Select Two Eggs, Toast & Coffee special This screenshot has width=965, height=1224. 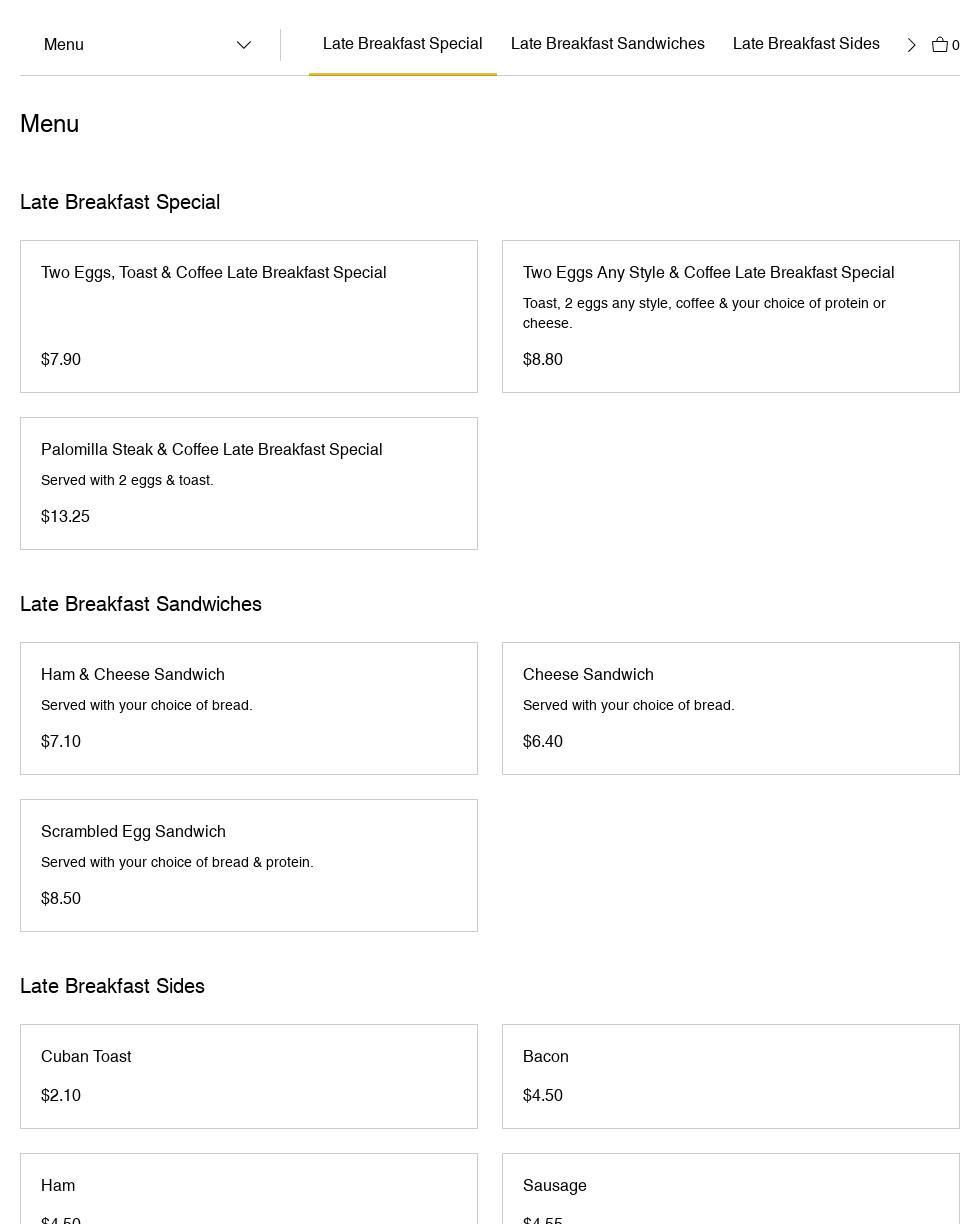248,316
